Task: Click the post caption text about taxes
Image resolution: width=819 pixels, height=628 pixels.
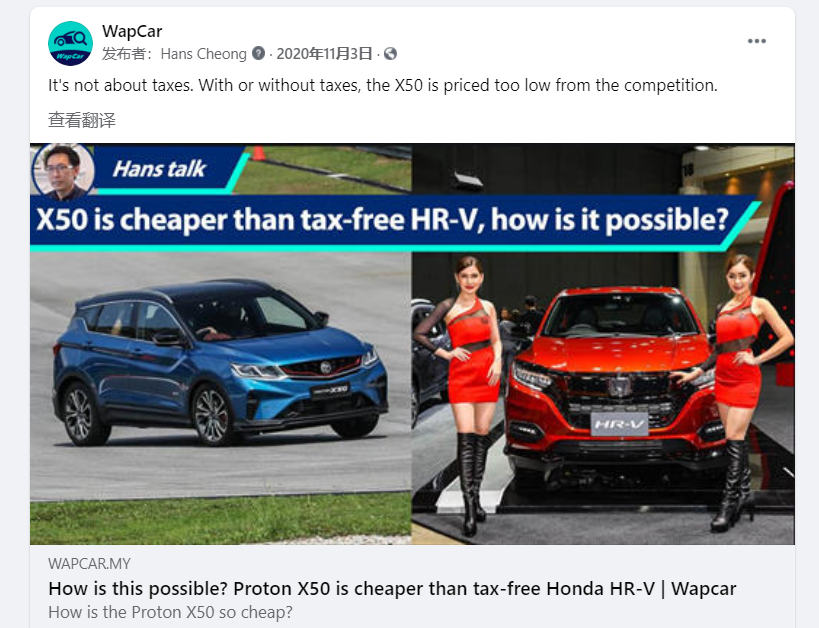Action: (383, 85)
